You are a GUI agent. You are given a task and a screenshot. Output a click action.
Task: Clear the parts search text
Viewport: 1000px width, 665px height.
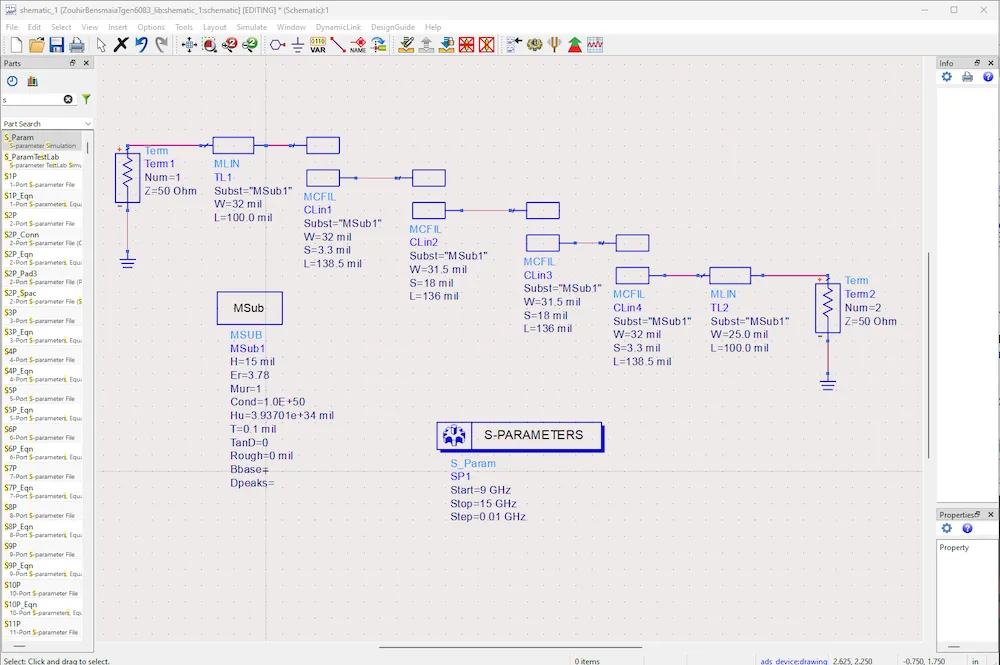tap(68, 99)
